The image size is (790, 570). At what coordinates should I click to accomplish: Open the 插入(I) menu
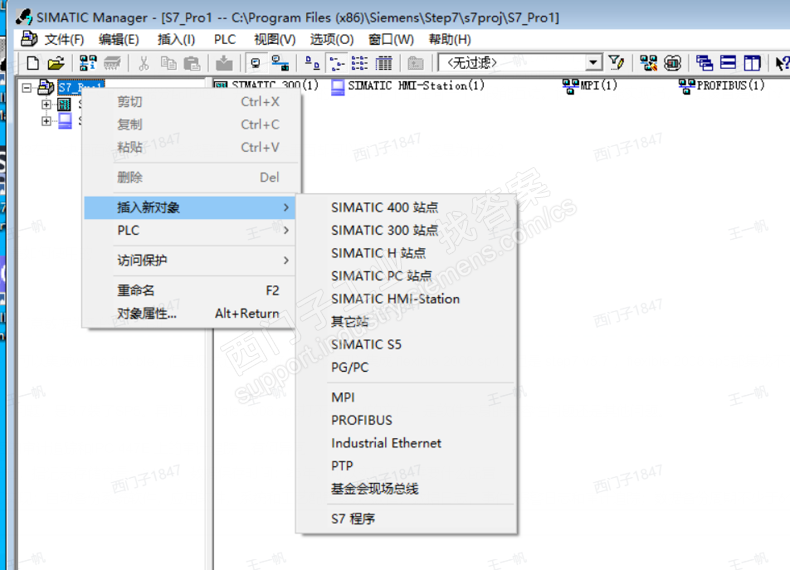[x=176, y=39]
